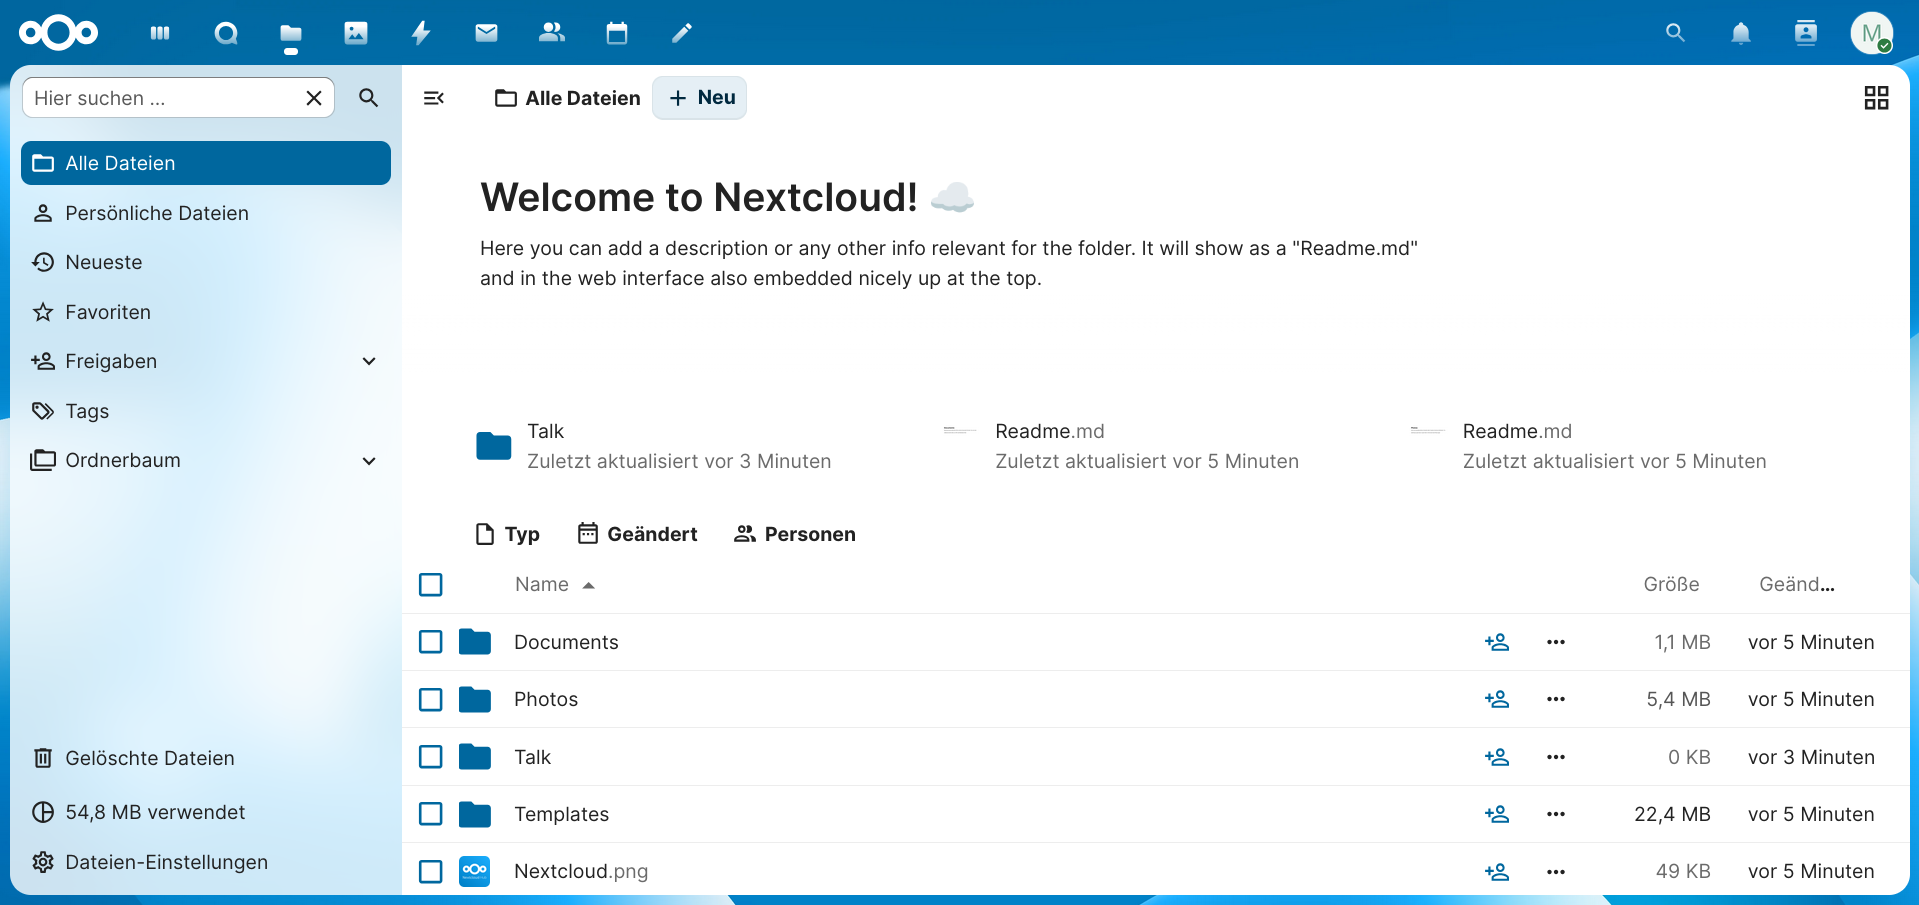Switch to grid view layout
This screenshot has width=1919, height=905.
pos(1876,97)
